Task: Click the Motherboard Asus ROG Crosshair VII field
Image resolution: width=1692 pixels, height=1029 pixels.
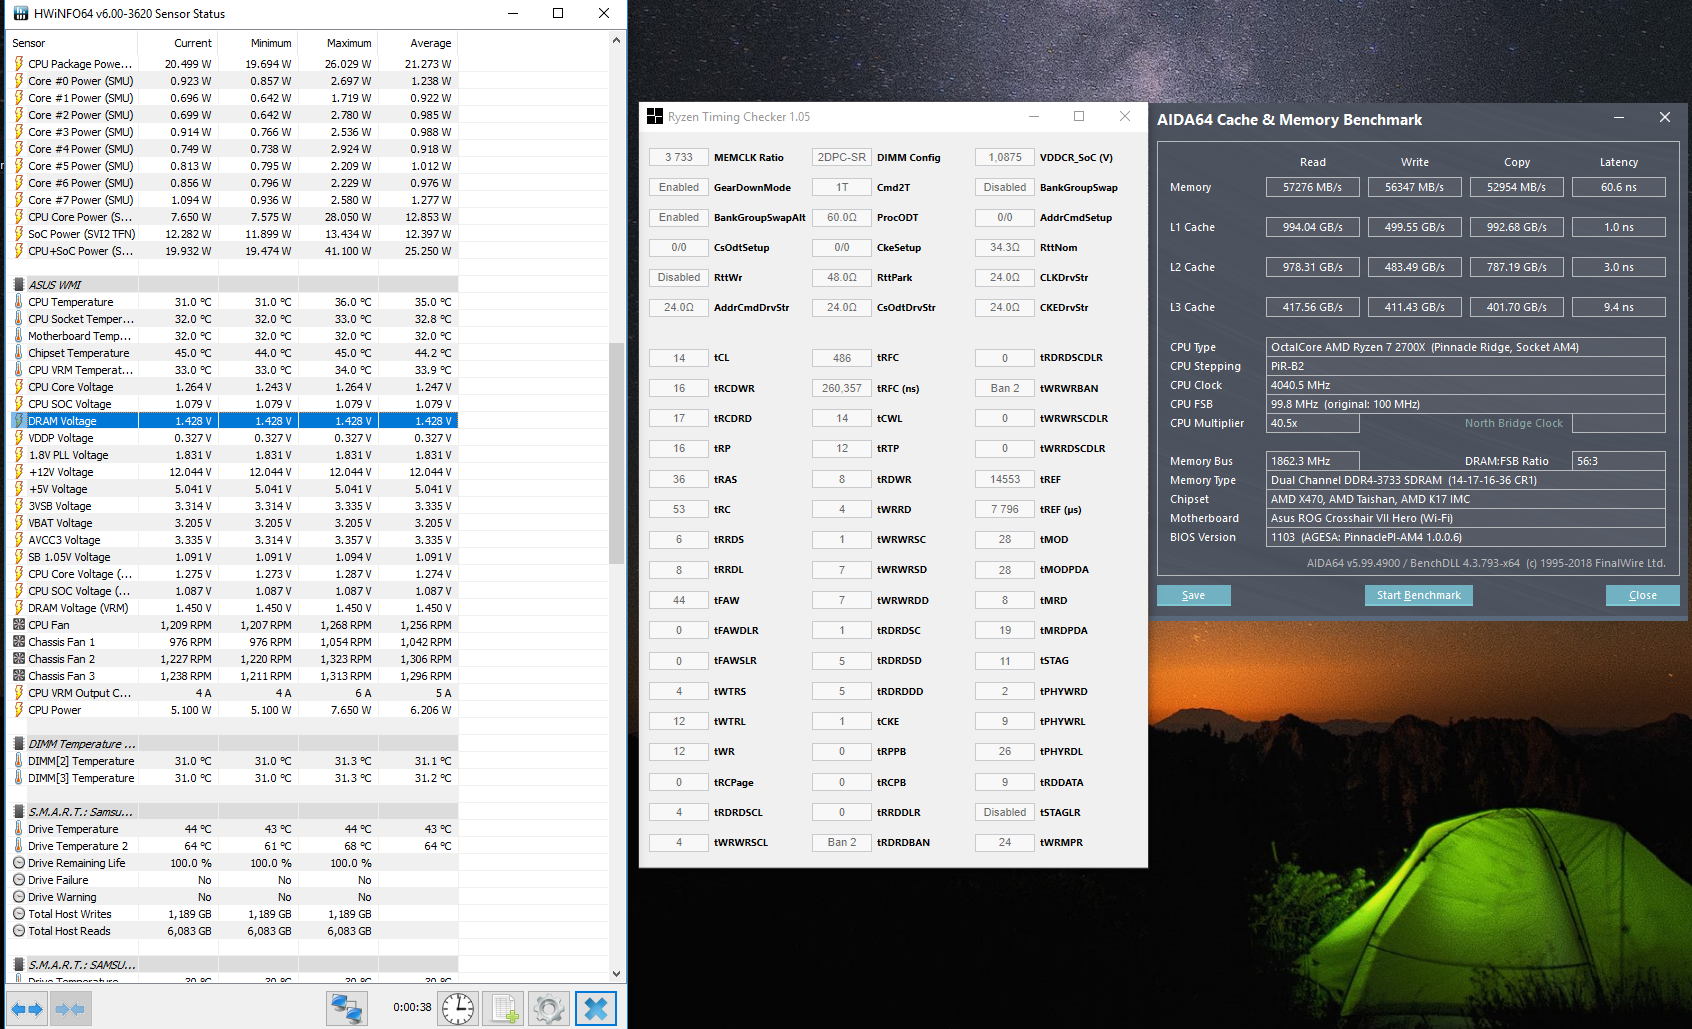Action: tap(1466, 518)
